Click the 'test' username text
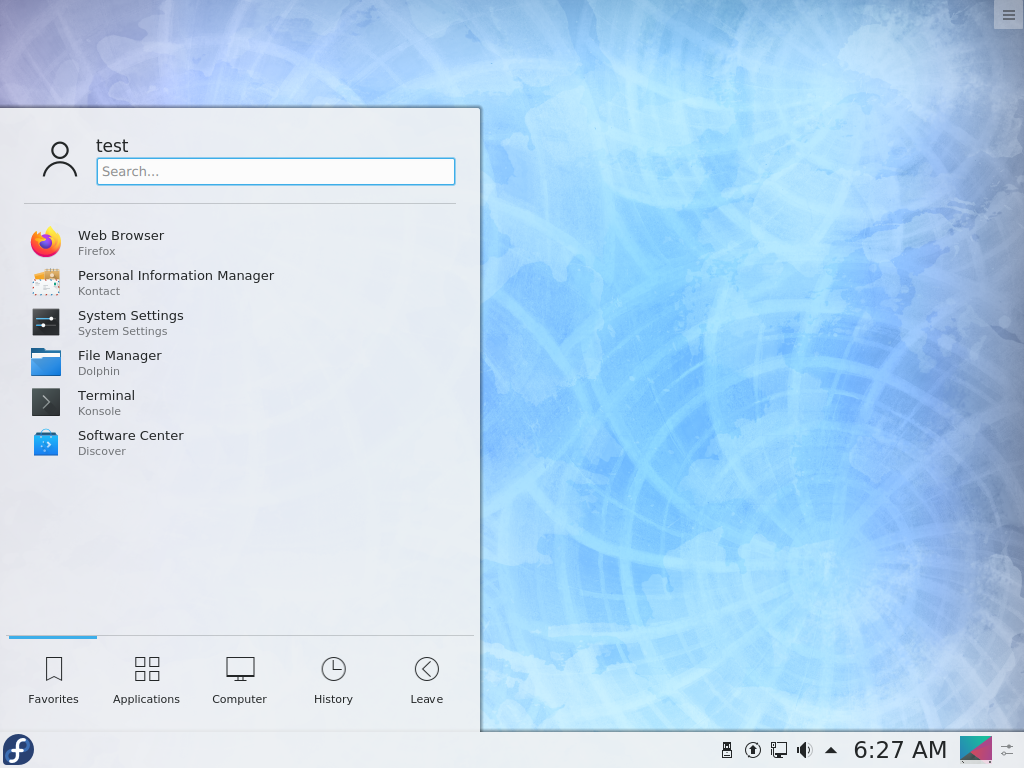 coord(112,146)
